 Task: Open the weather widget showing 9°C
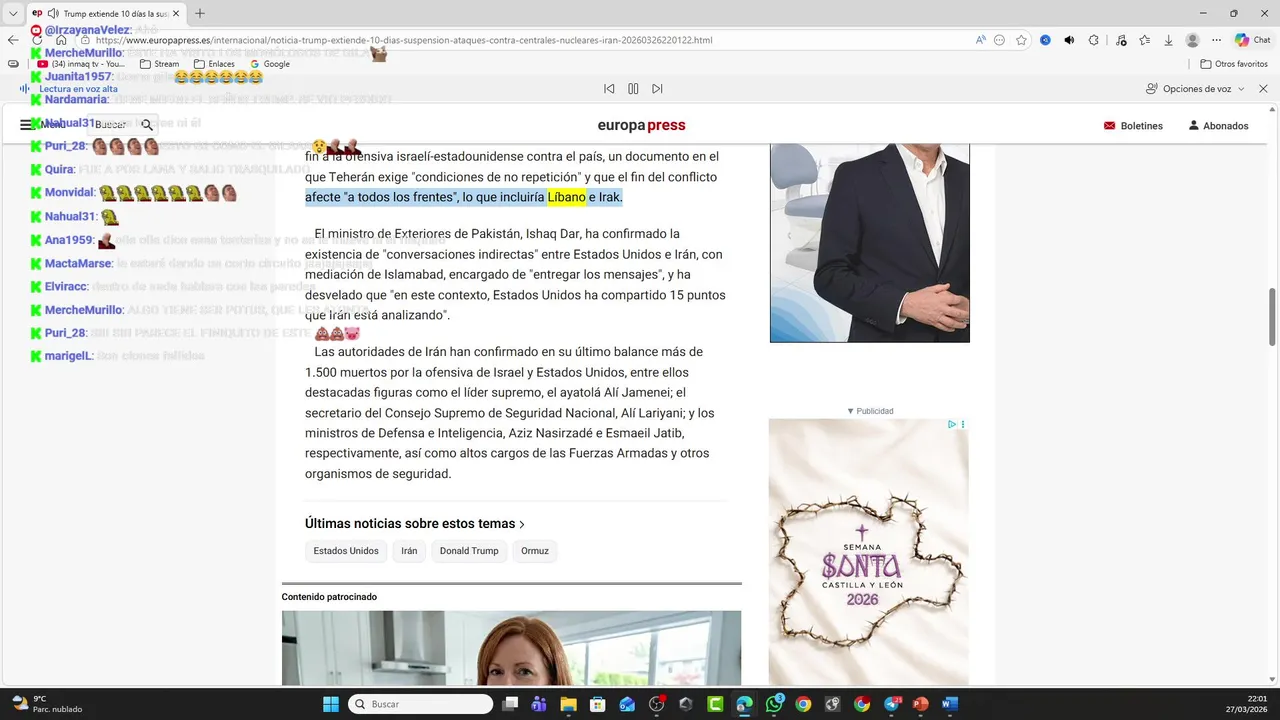tap(46, 704)
